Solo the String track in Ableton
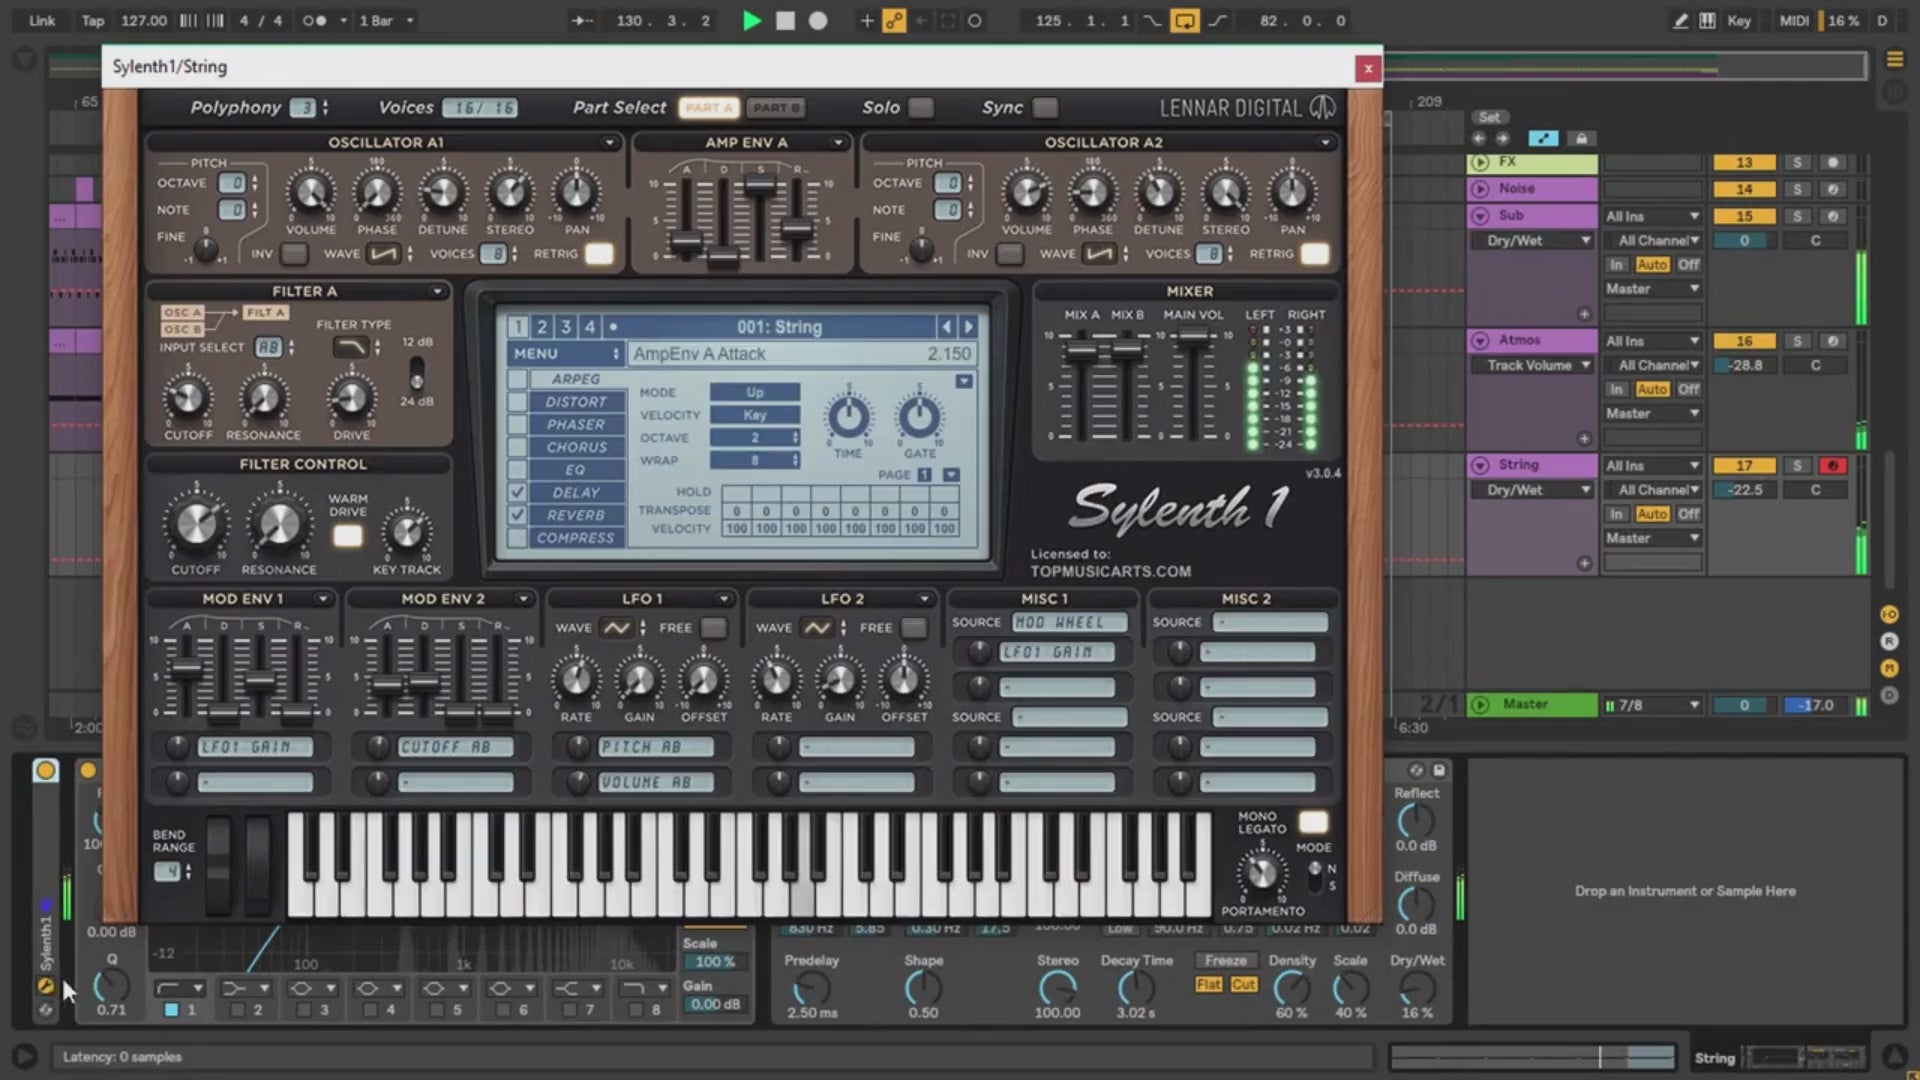The height and width of the screenshot is (1080, 1920). tap(1797, 466)
